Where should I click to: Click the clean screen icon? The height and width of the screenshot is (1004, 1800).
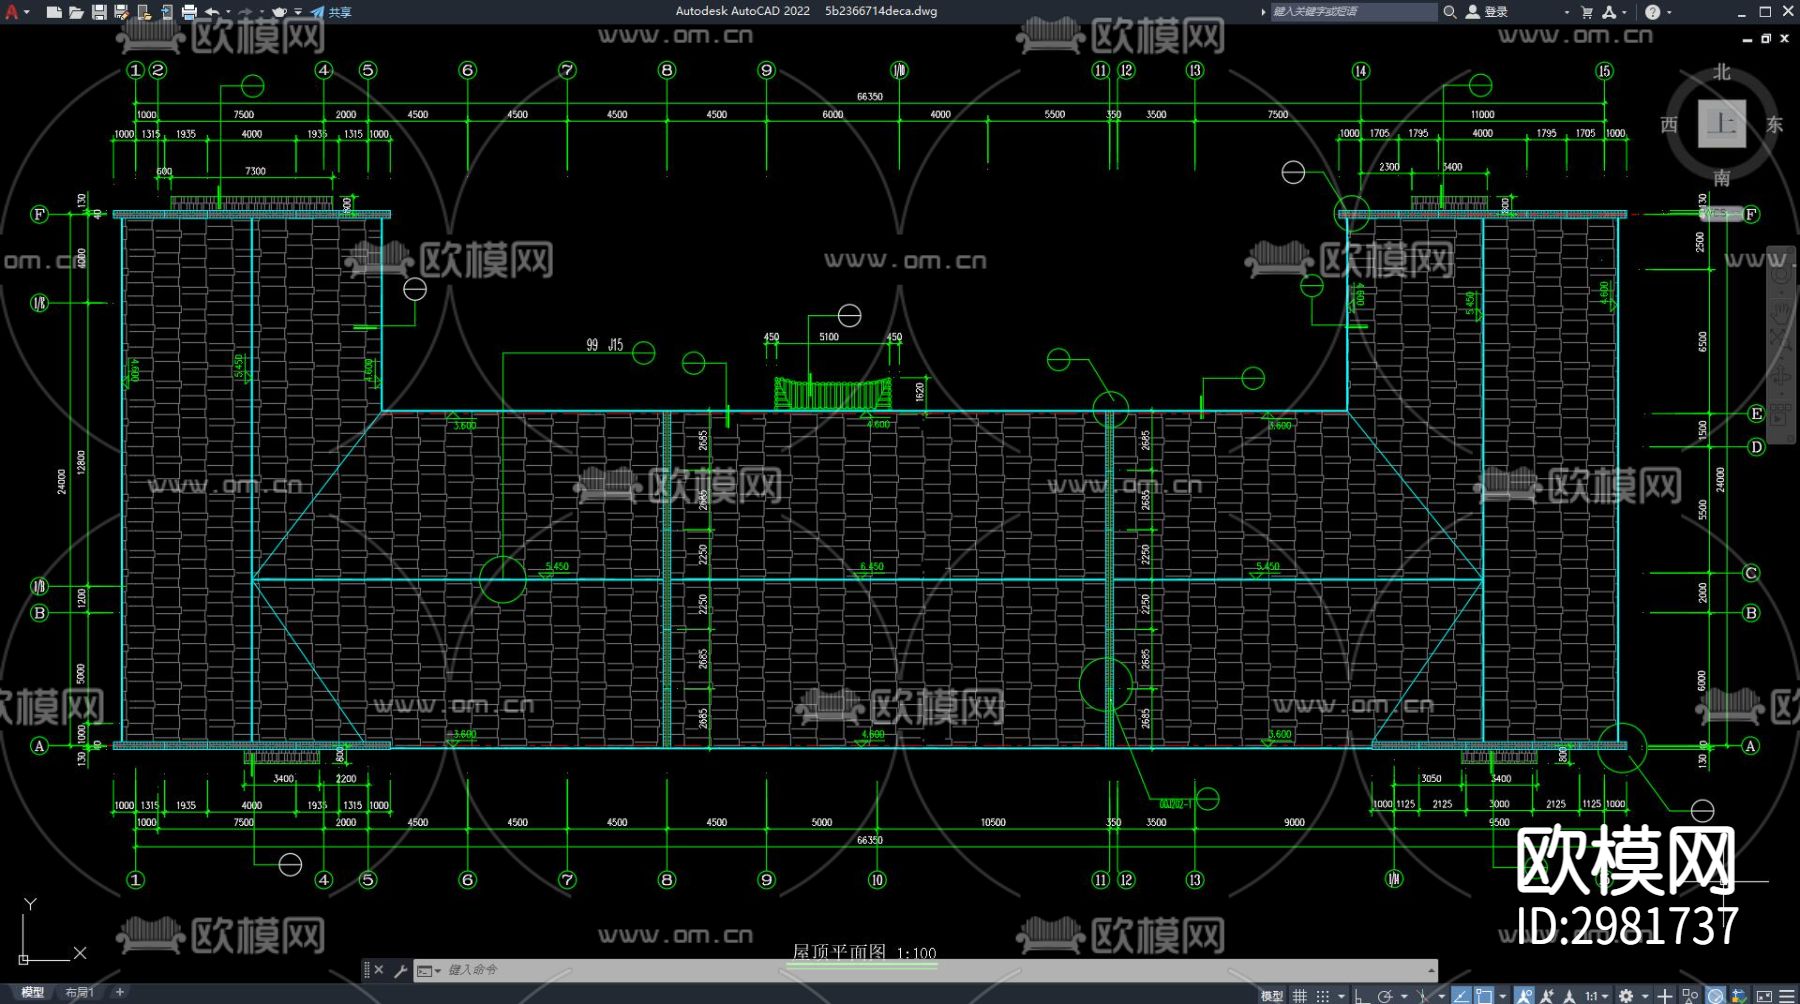(1764, 996)
